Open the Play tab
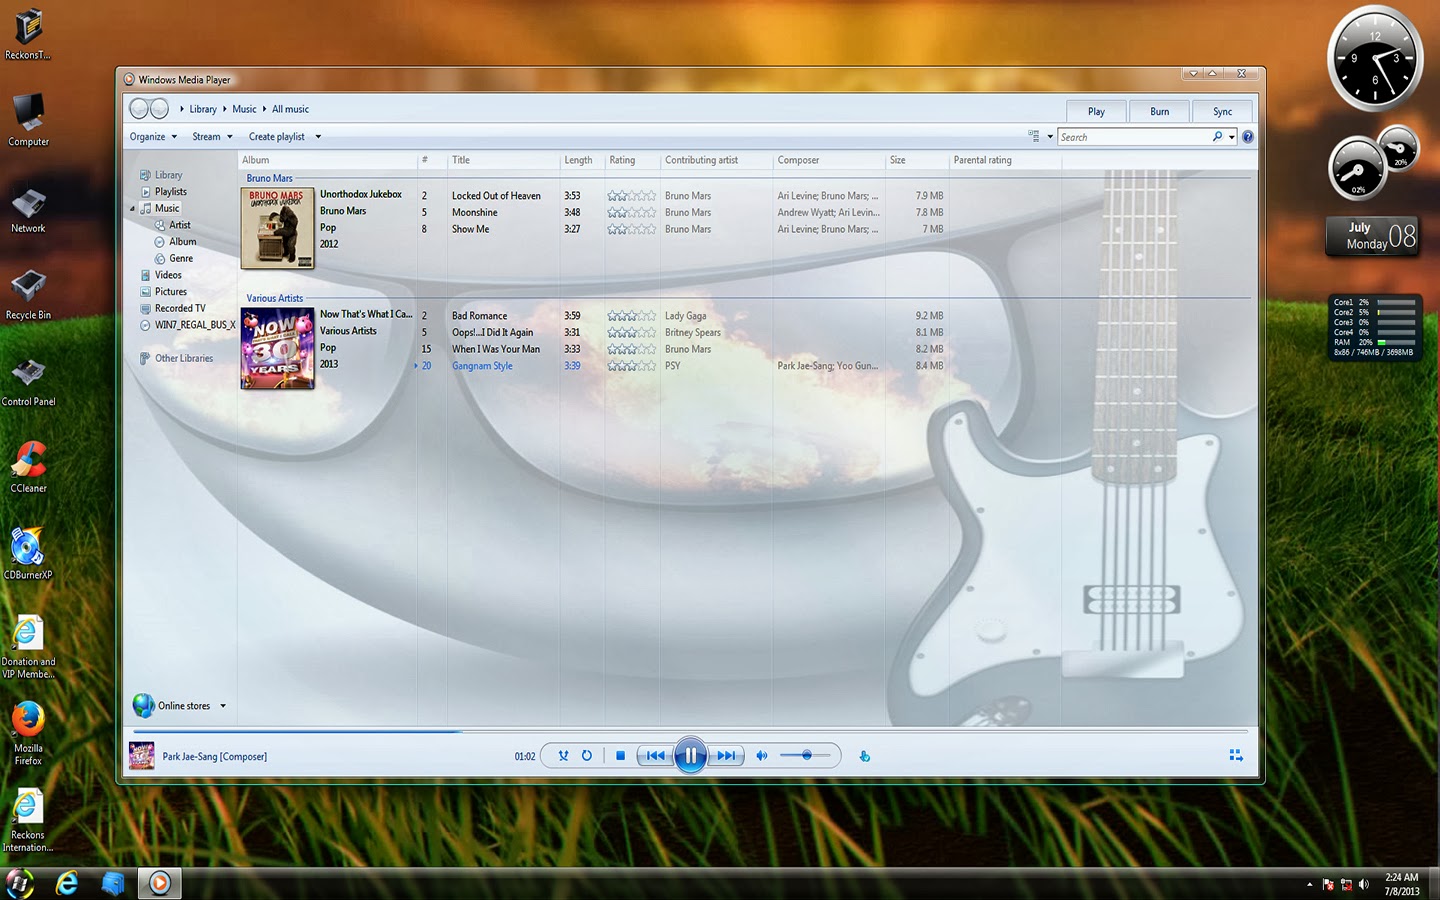The width and height of the screenshot is (1440, 900). (x=1096, y=111)
